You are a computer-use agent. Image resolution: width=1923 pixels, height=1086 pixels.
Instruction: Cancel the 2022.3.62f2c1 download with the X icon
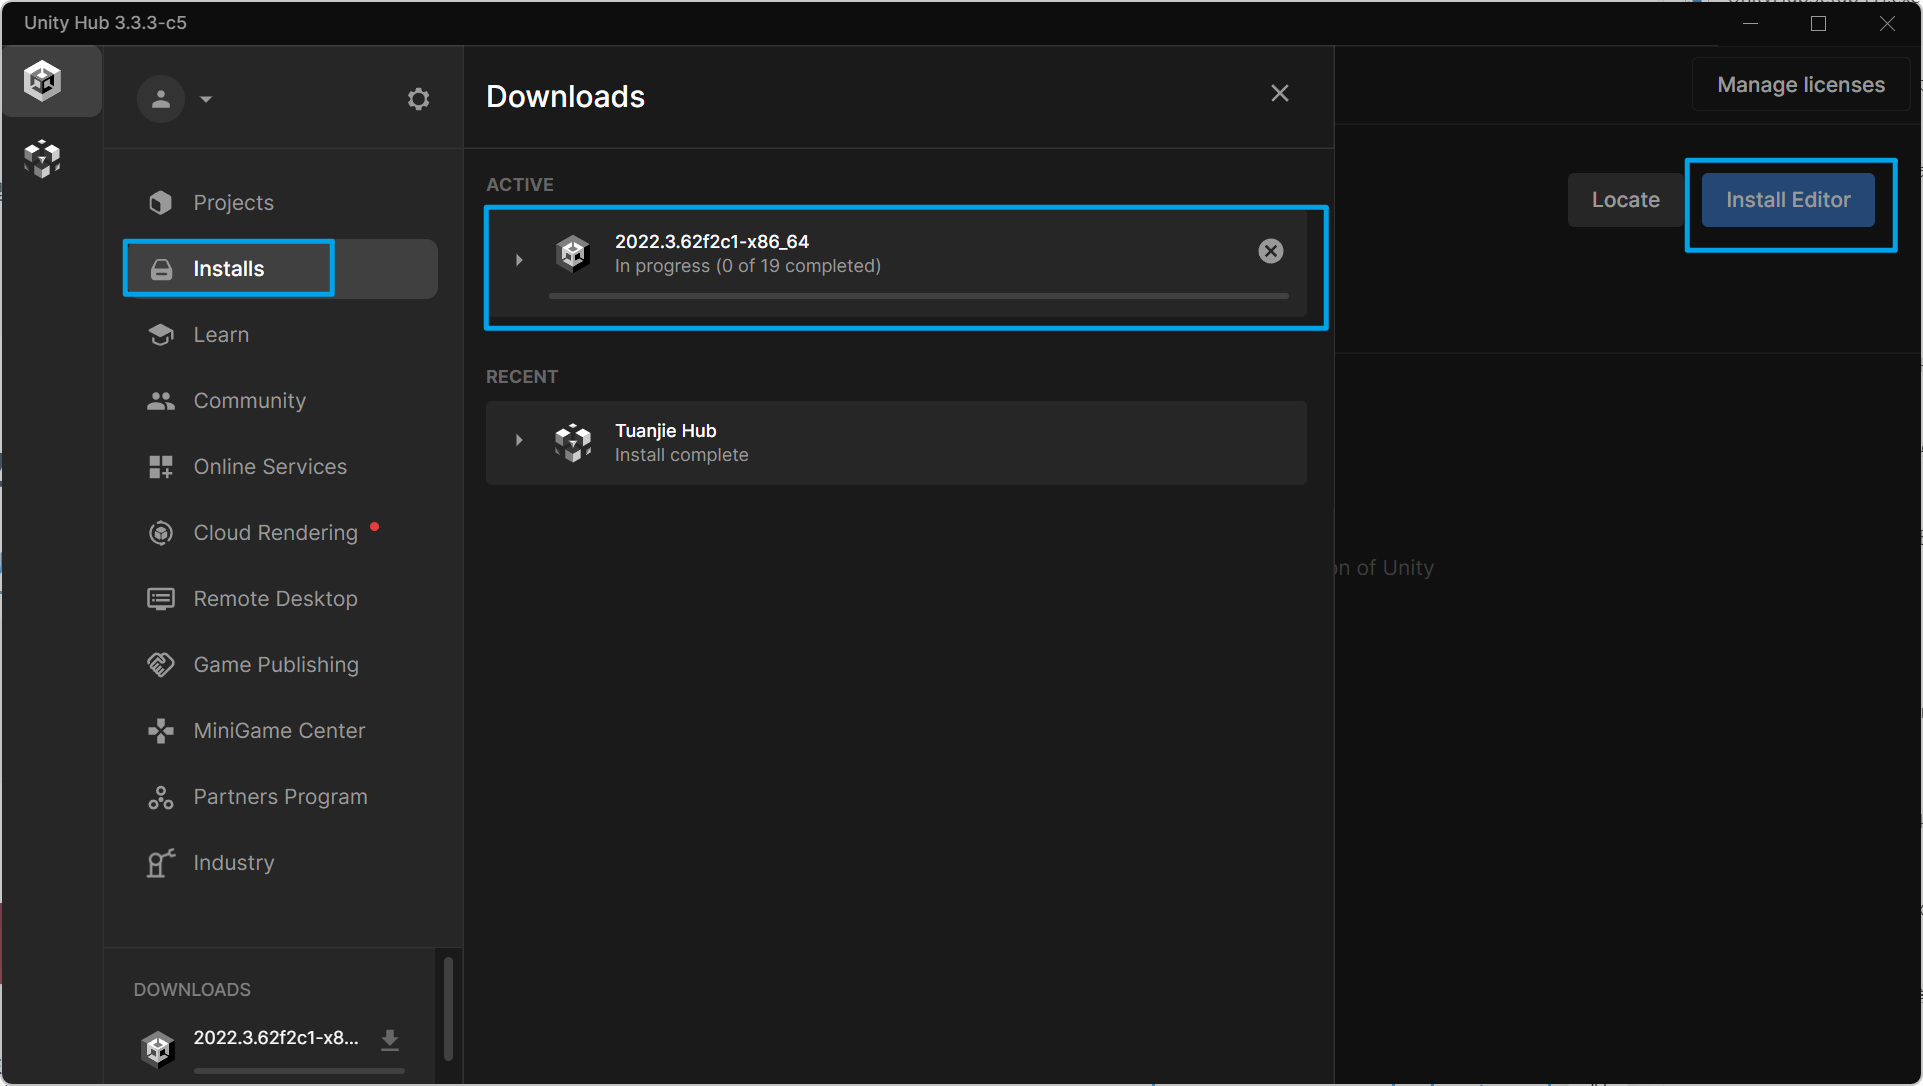tap(1270, 251)
